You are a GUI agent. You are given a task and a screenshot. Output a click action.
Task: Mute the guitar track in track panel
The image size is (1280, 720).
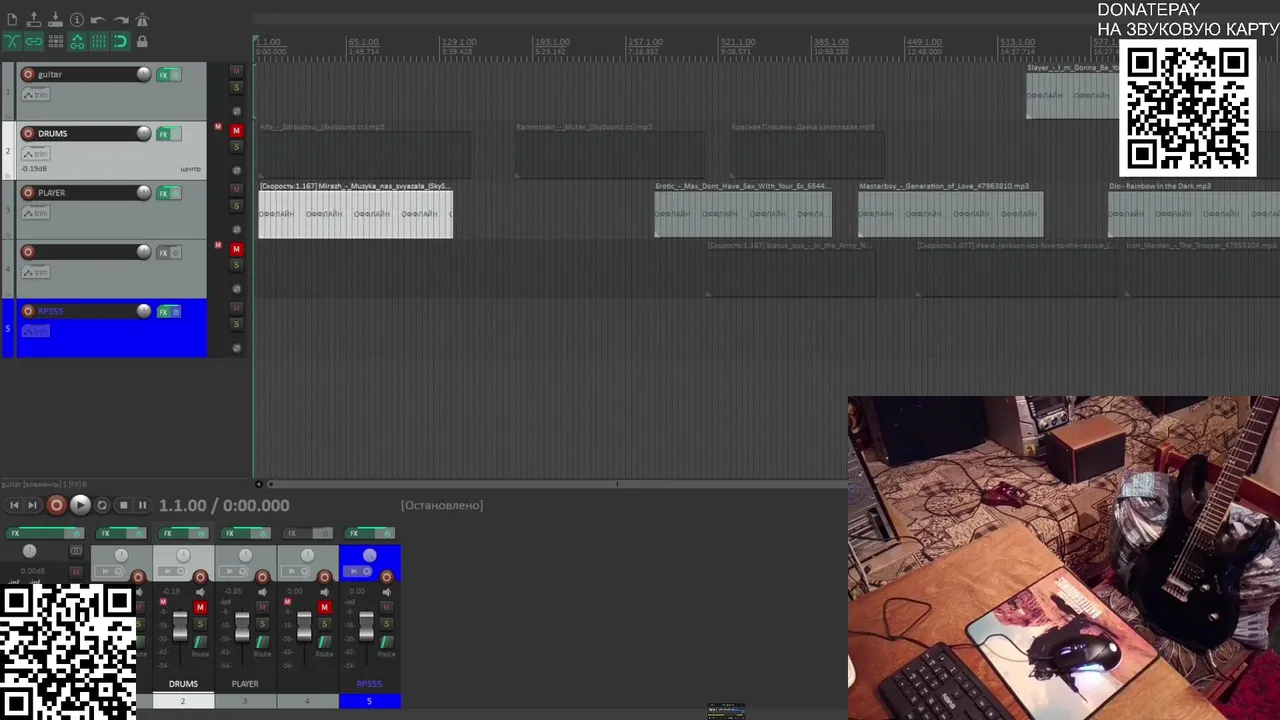coord(236,71)
